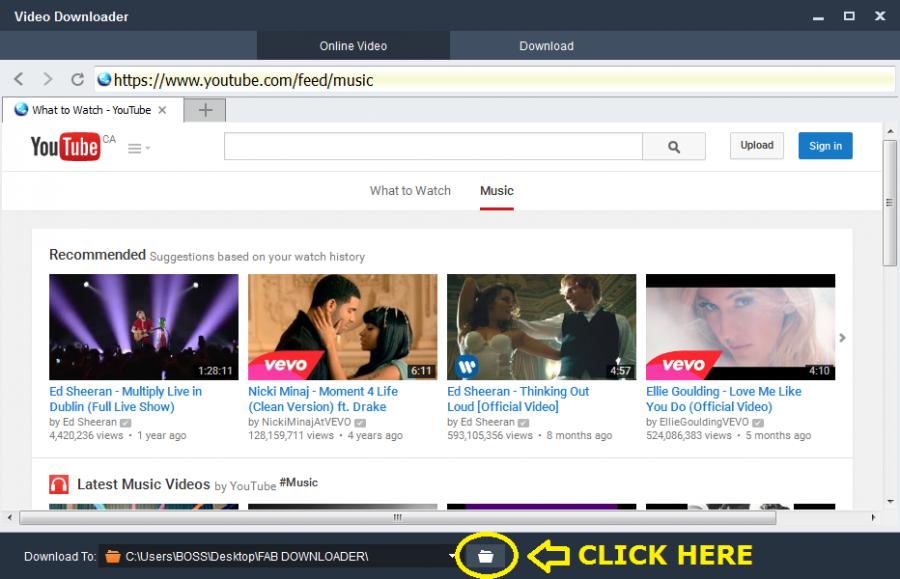
Task: Select the 'What to Watch - YouTube' browser tab
Action: click(92, 110)
